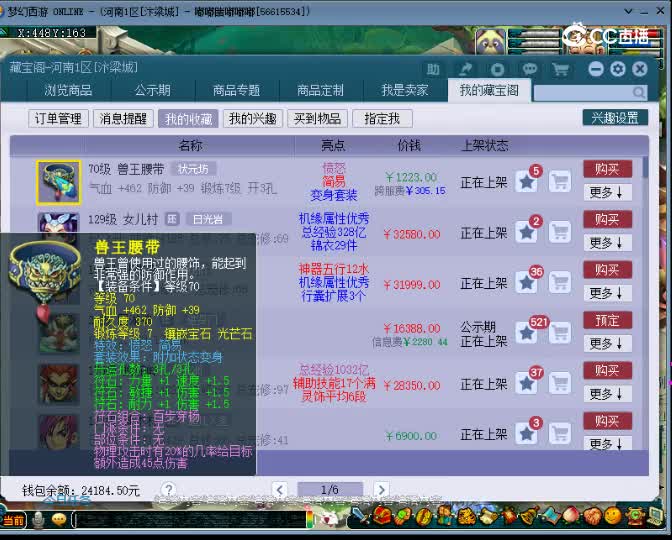
Task: Open the sword attack icon in game toolbar
Action: pyautogui.click(x=360, y=516)
